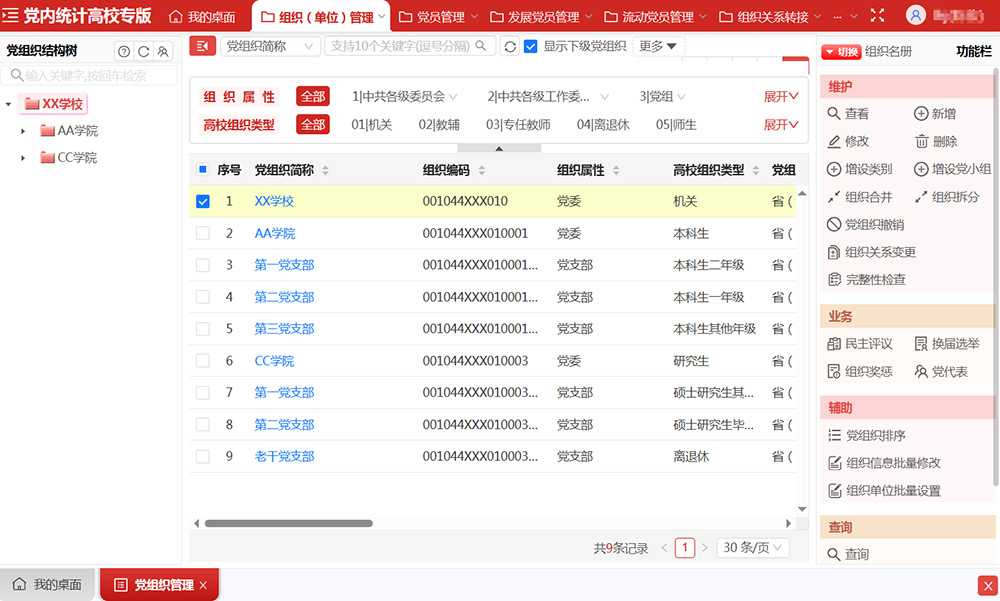Expand the AA学院 tree node arrow
Image resolution: width=1000 pixels, height=601 pixels.
pyautogui.click(x=23, y=131)
